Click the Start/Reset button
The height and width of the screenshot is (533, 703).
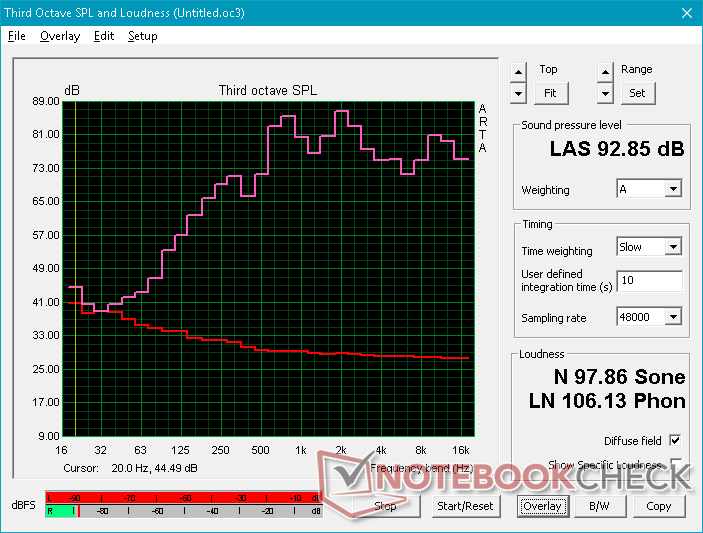465,506
